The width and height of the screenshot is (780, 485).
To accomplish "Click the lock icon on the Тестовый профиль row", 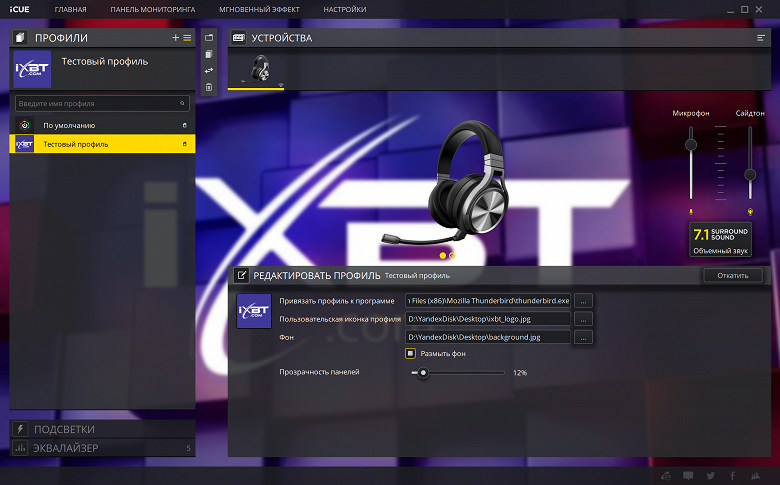I will tap(185, 144).
